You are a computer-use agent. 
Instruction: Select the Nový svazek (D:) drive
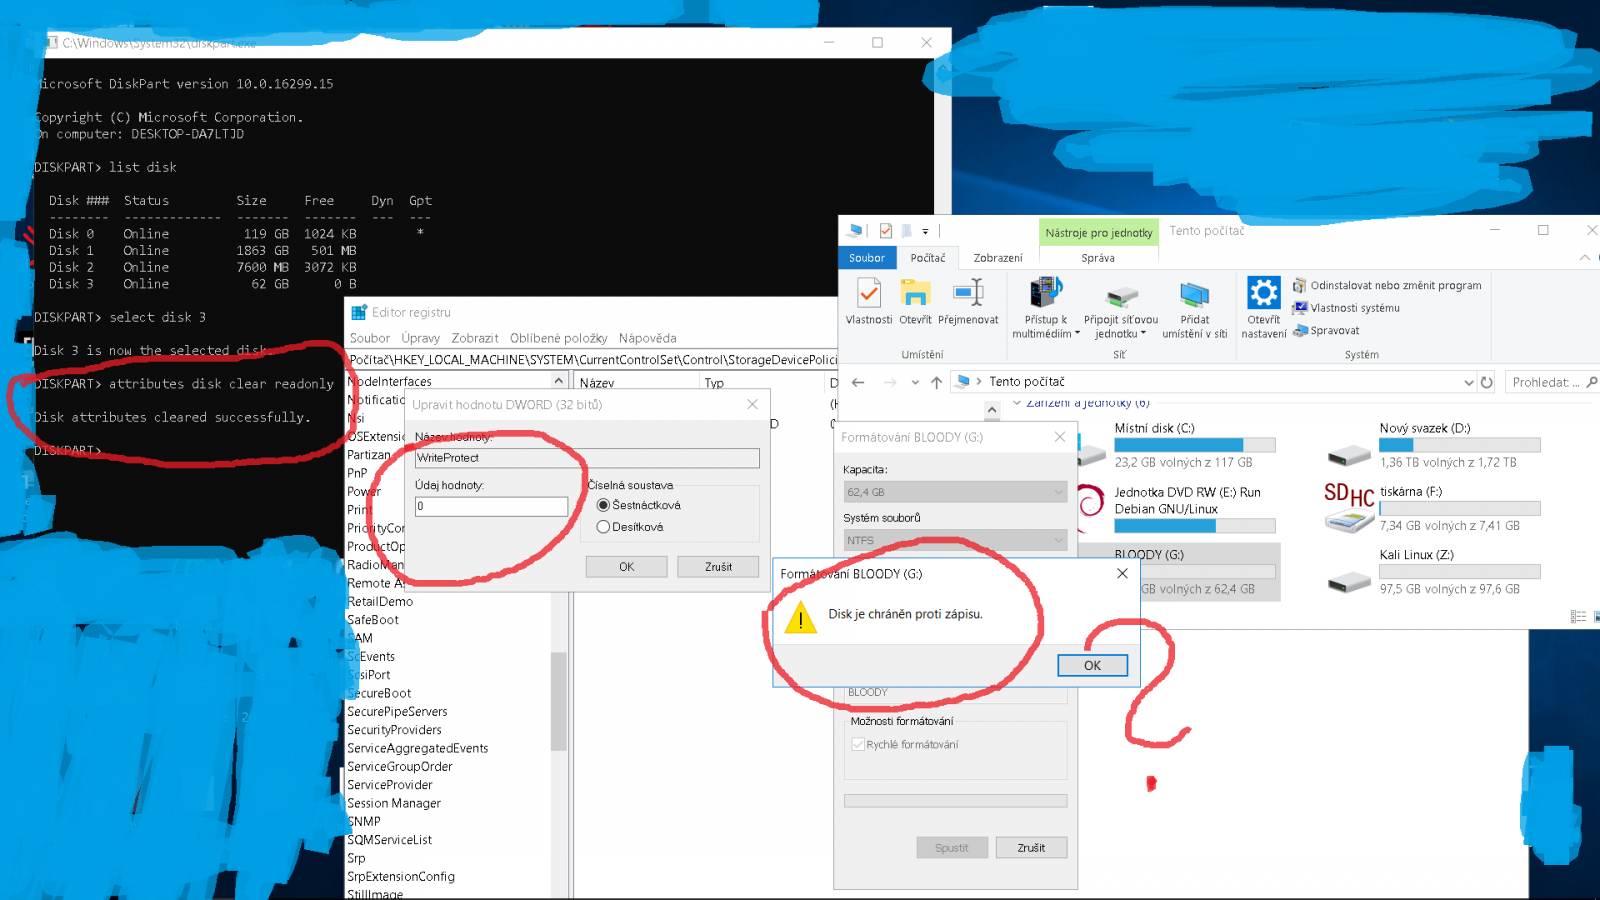1432,445
